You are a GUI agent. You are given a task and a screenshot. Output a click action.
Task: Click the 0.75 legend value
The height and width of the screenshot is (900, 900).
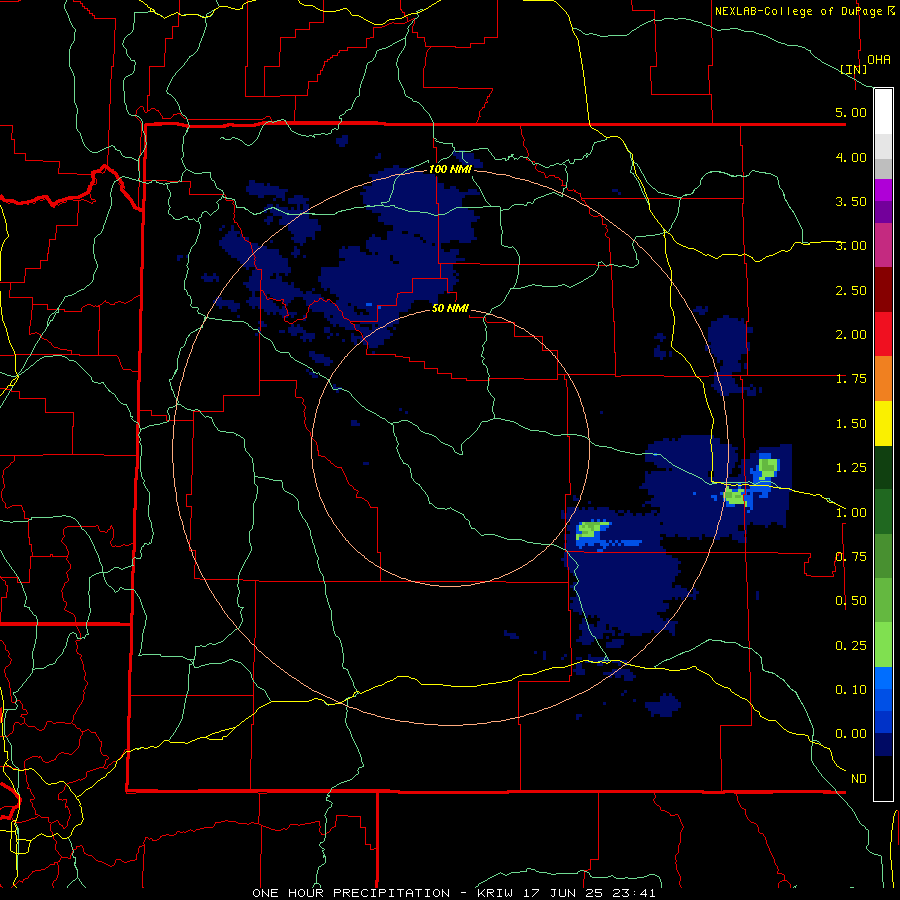[x=851, y=557]
